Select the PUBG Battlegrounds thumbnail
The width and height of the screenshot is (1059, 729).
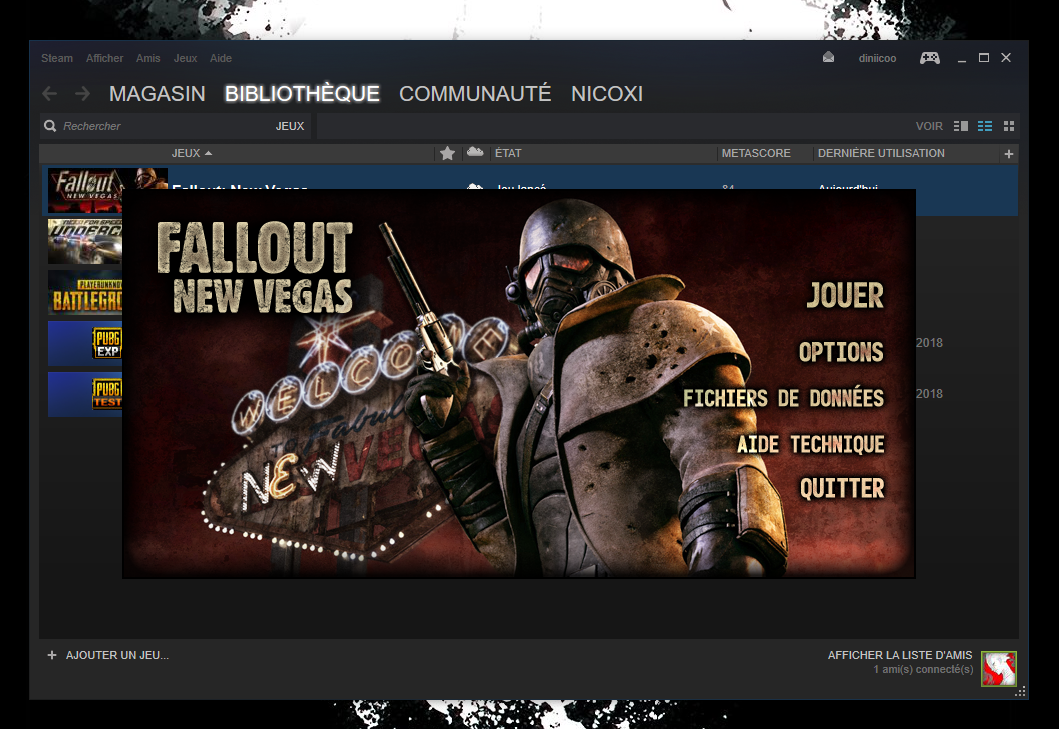[84, 293]
